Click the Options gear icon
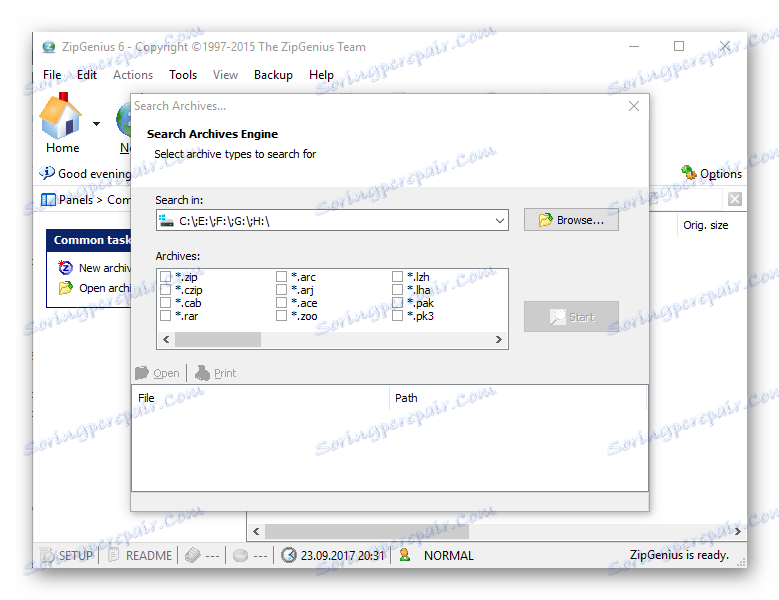Screen dimensions: 779x600 (x=689, y=172)
